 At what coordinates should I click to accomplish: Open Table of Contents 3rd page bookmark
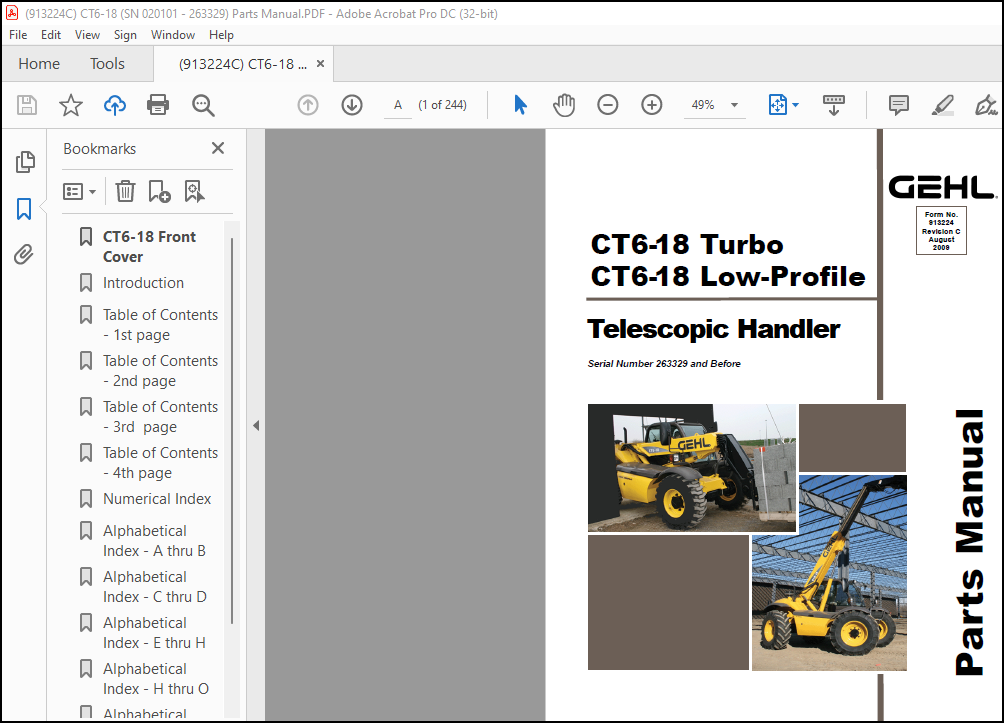160,417
